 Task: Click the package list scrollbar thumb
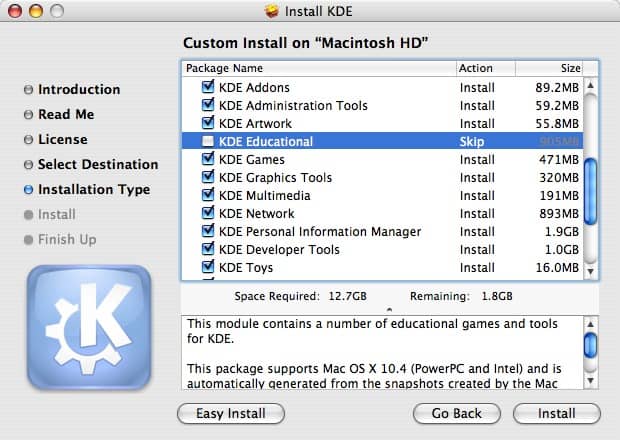[x=590, y=184]
